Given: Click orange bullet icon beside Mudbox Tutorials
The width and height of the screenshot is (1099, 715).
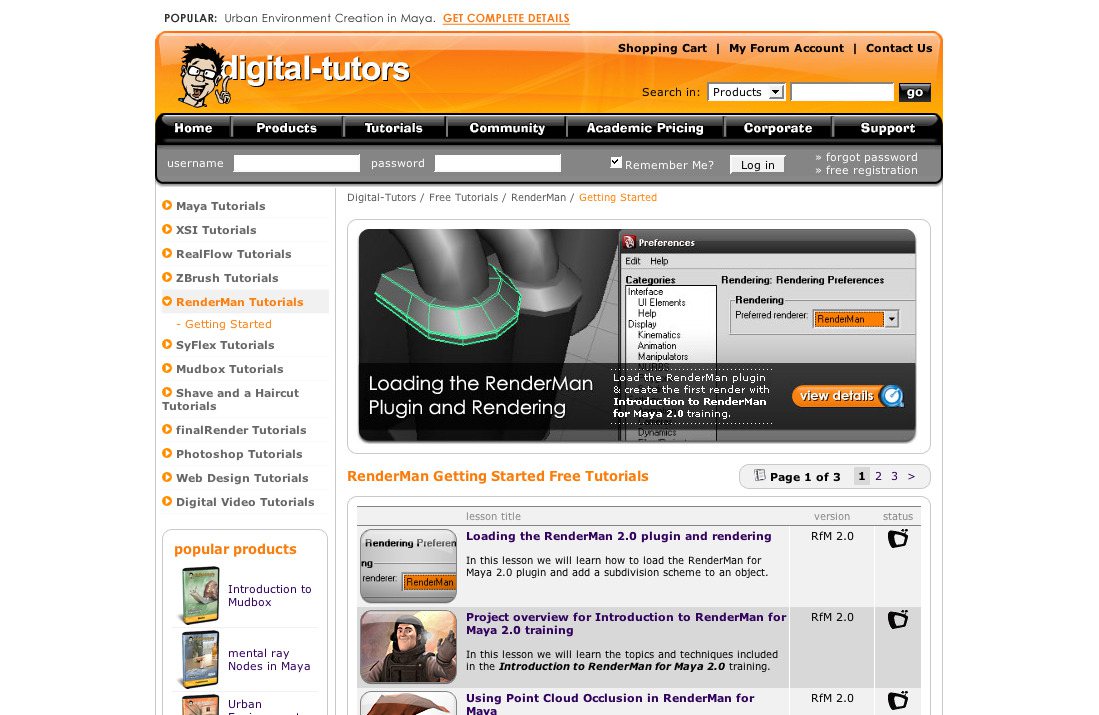Looking at the screenshot, I should 167,368.
